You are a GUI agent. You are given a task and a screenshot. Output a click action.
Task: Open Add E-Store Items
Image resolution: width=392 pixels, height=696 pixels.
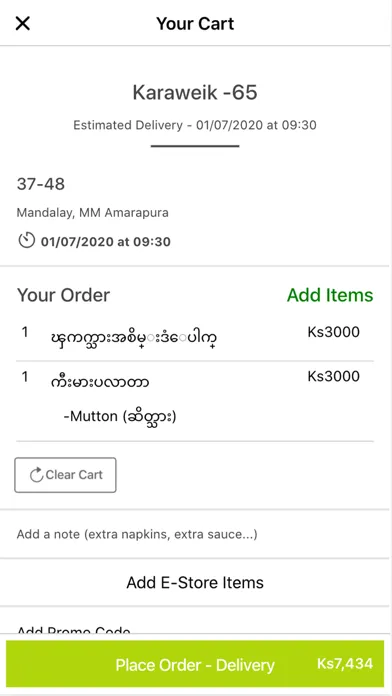(195, 582)
